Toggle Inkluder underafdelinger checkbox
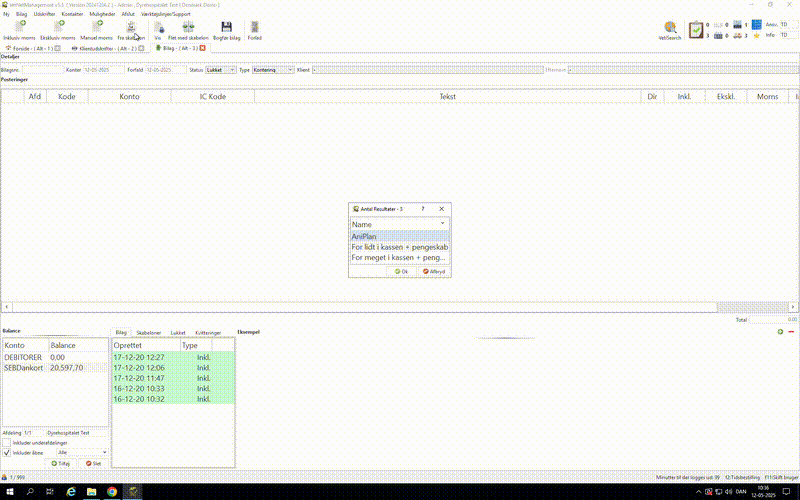 [x=7, y=443]
